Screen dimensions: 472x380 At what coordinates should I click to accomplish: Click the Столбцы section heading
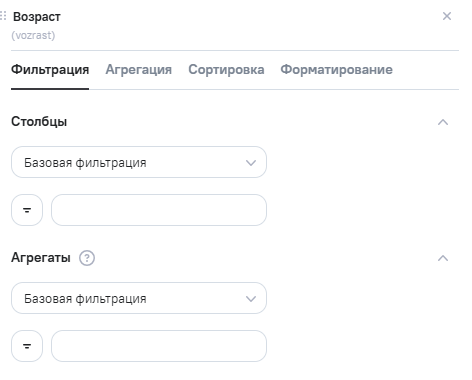[39, 122]
